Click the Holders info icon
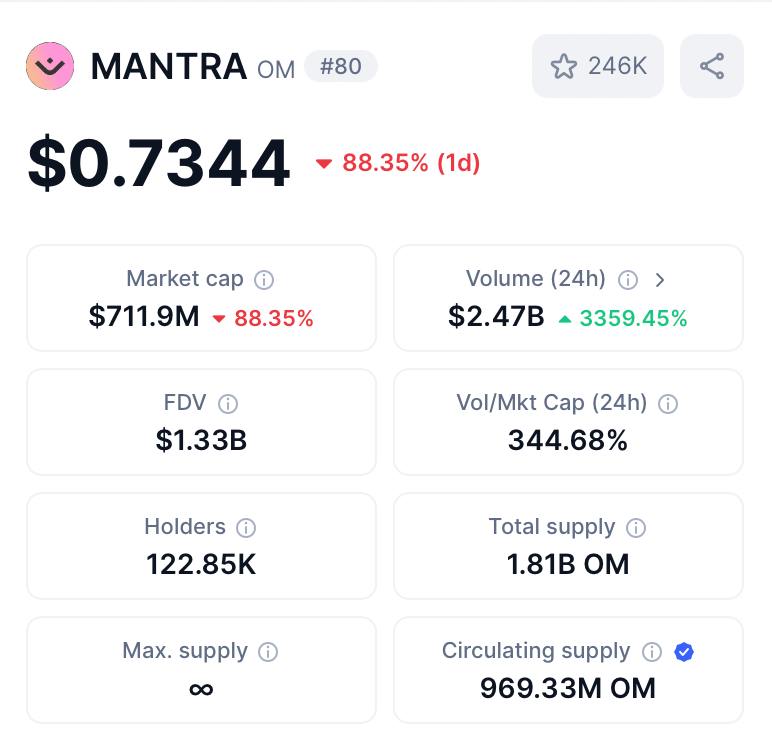772x738 pixels. (246, 528)
